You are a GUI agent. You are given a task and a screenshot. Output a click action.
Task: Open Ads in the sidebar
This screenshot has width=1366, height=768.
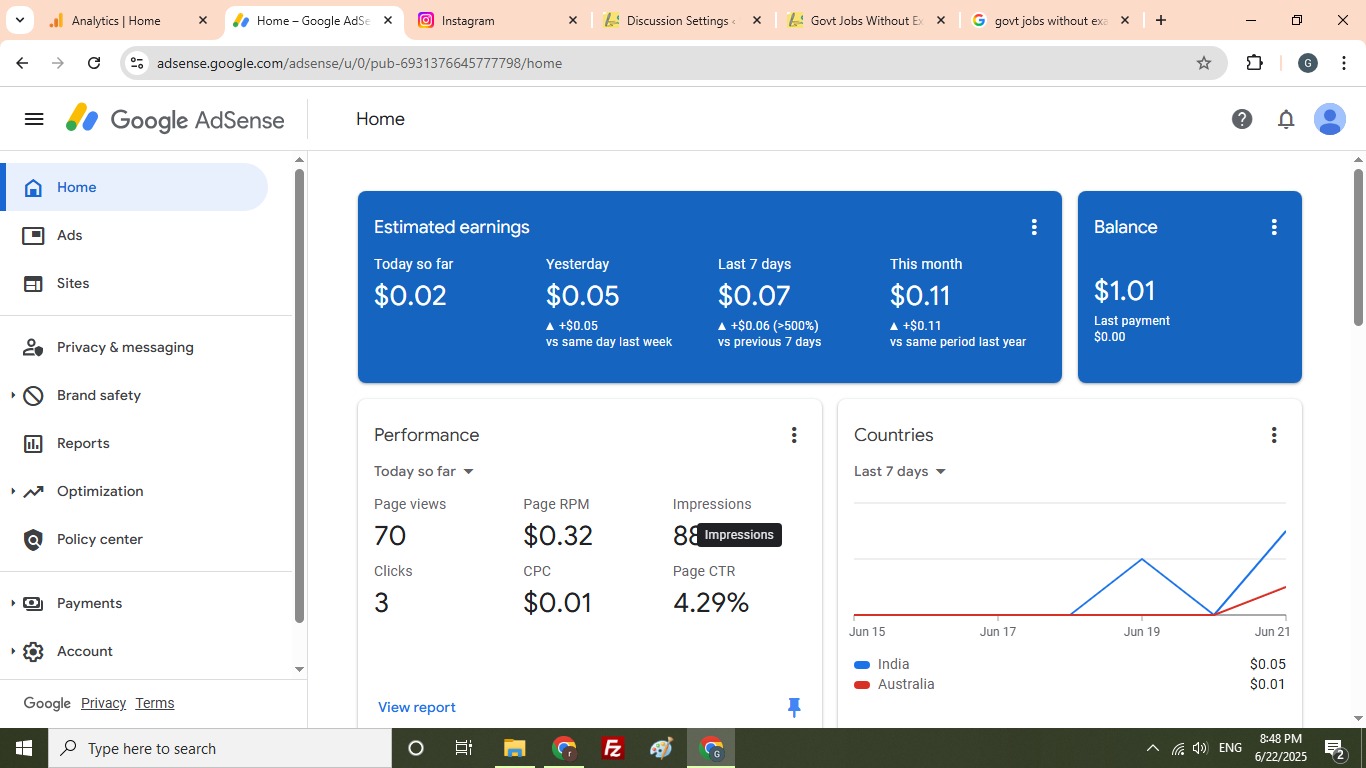click(134, 235)
